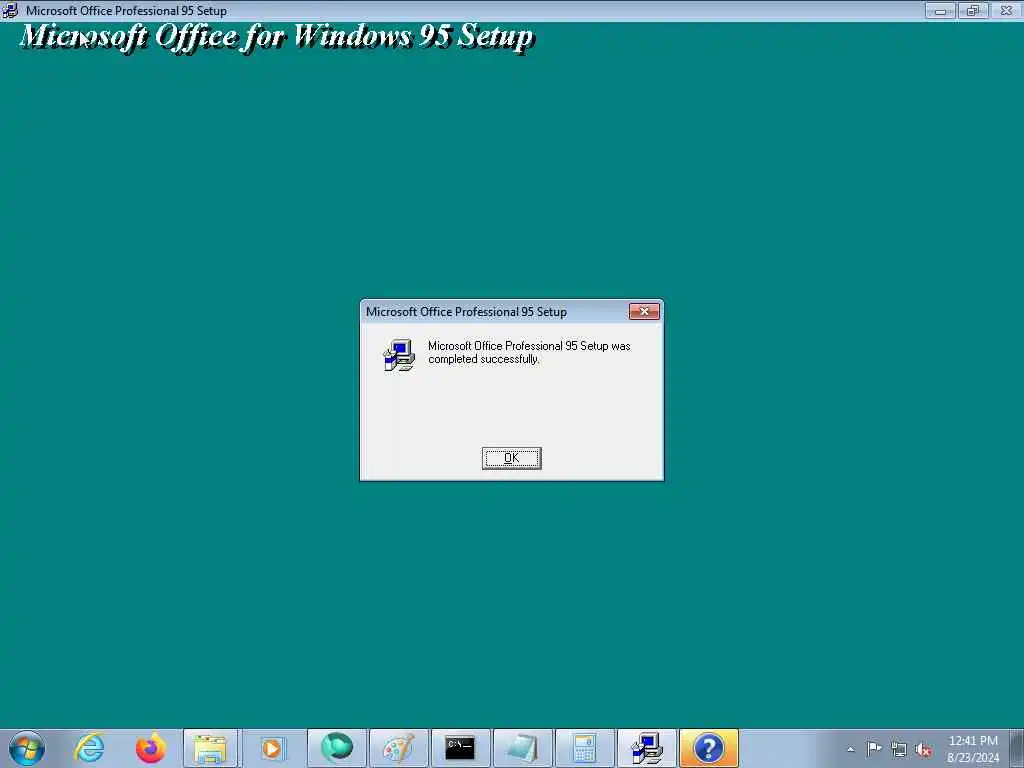The image size is (1024, 768).
Task: Click the setup icon in the main title bar
Action: coord(10,10)
